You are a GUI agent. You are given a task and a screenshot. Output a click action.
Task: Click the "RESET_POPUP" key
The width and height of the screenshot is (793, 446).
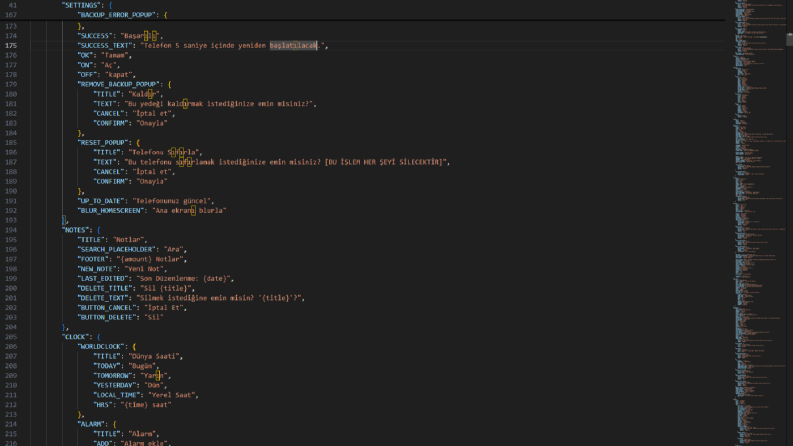click(x=105, y=143)
